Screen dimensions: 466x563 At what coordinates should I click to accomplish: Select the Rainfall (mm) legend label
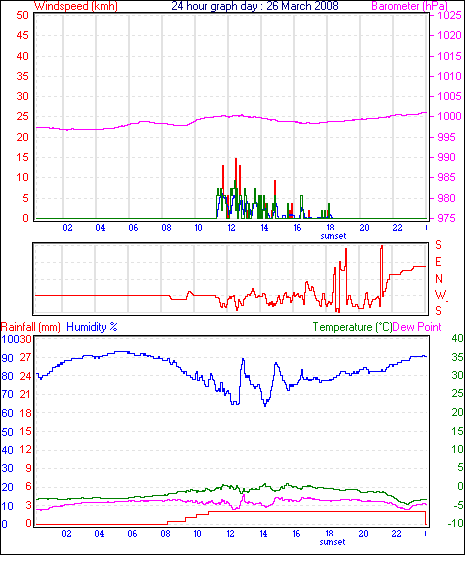point(31,327)
